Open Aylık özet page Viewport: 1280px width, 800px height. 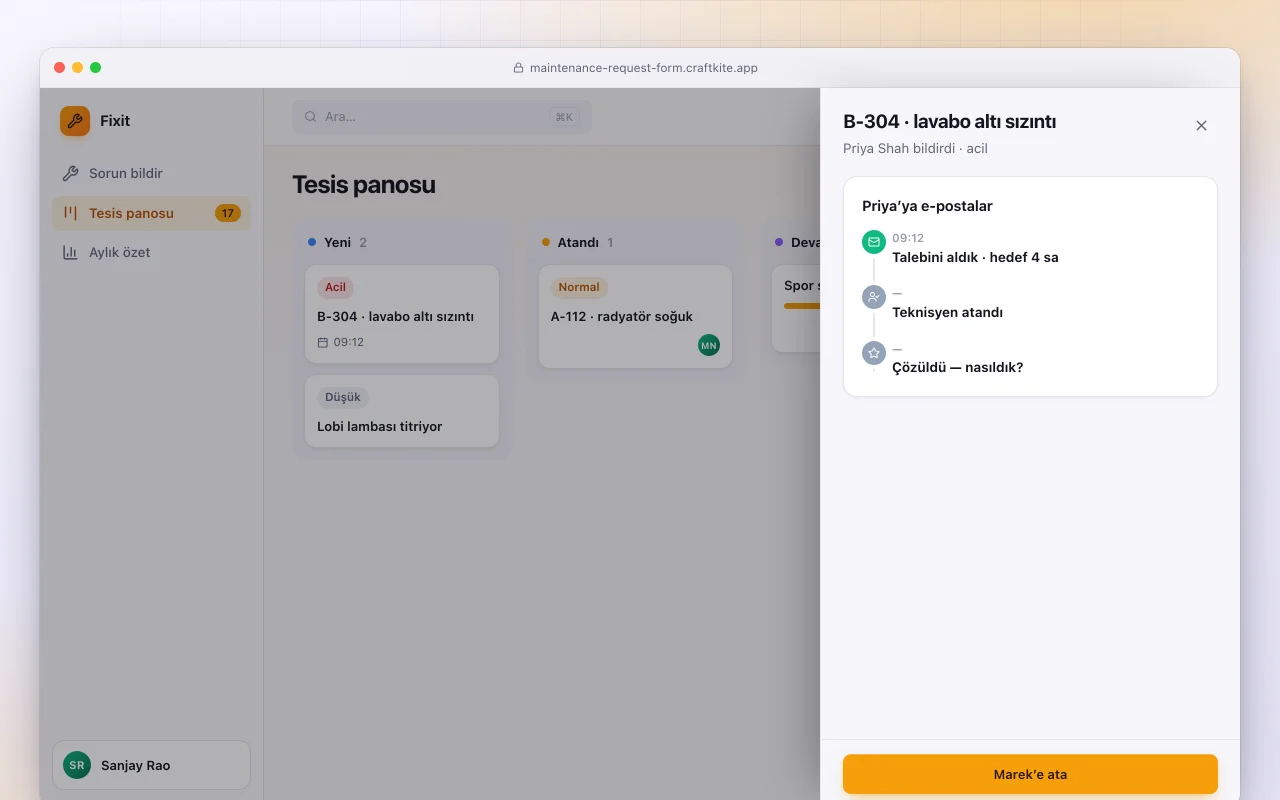tap(151, 252)
